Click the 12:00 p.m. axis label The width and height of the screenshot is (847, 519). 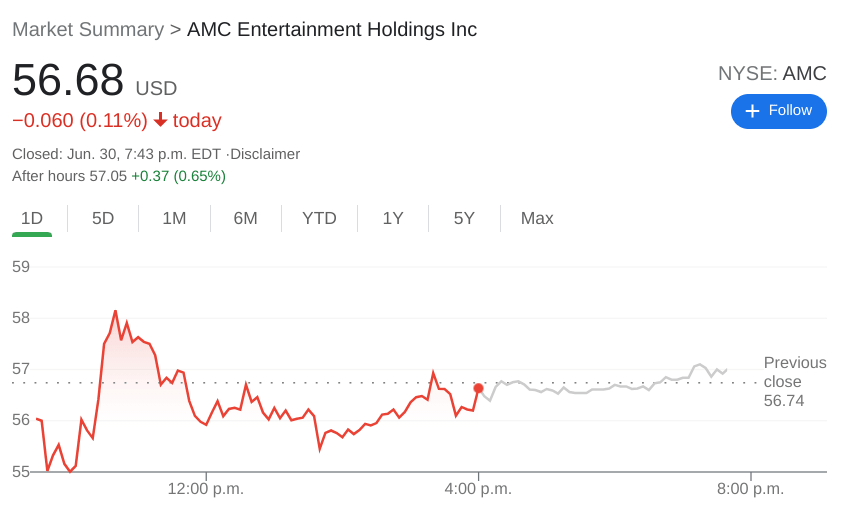(x=205, y=489)
